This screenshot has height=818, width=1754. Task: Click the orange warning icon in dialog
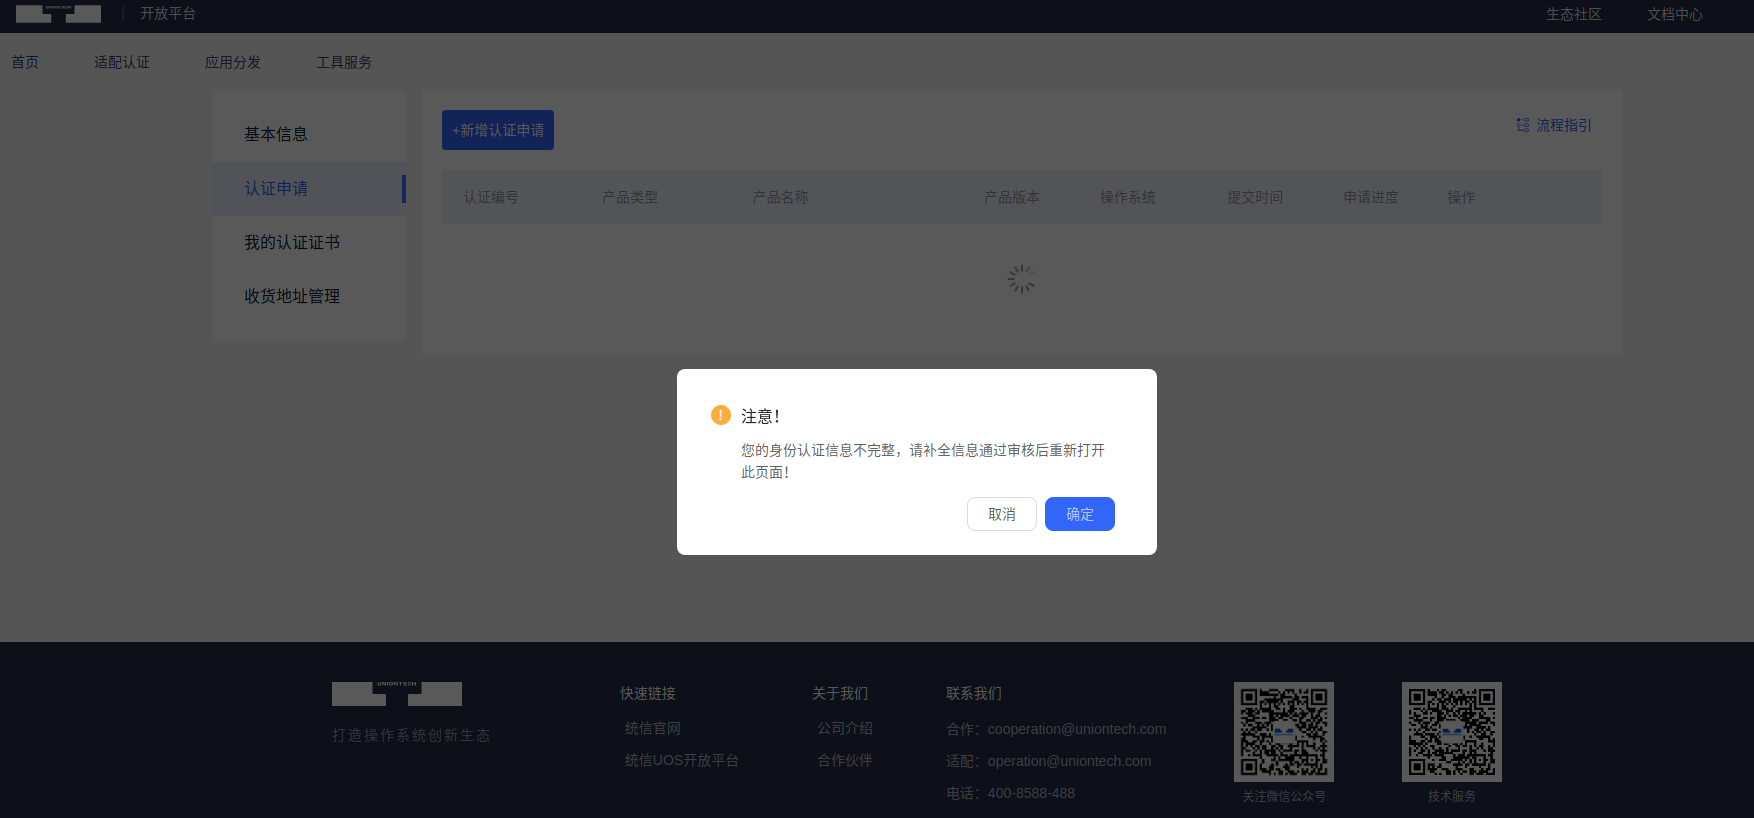[x=720, y=415]
